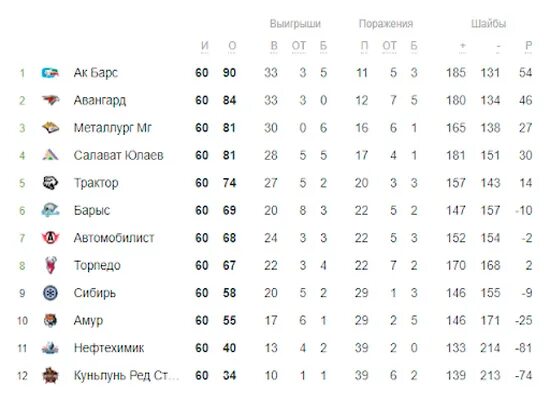Click the Шайбы group header

coord(488,24)
